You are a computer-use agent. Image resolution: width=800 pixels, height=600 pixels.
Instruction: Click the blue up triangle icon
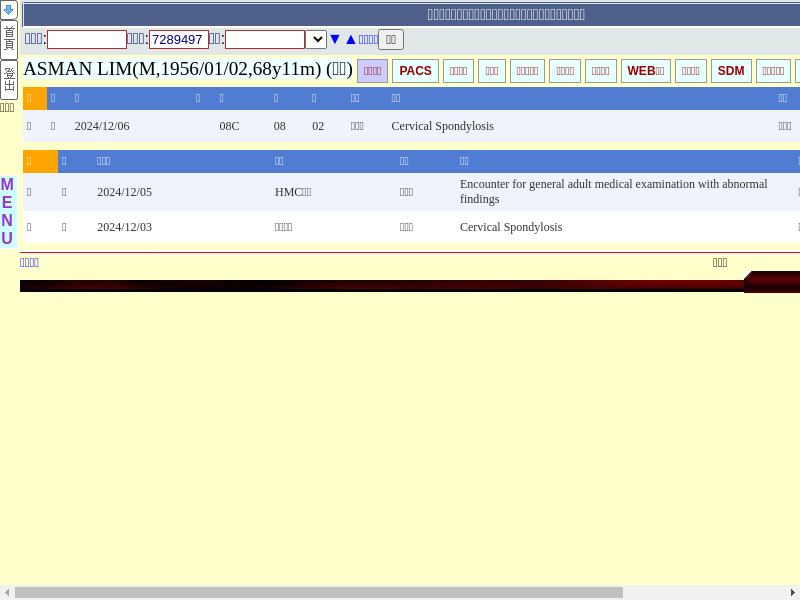click(351, 39)
